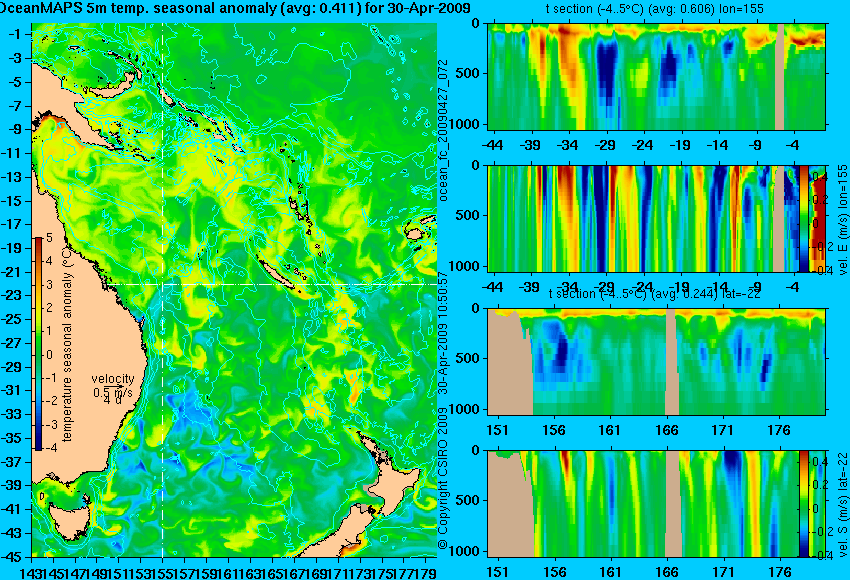Click 156 under the lat=-22 temperature section
Screen dimensions: 850x580
coord(554,430)
